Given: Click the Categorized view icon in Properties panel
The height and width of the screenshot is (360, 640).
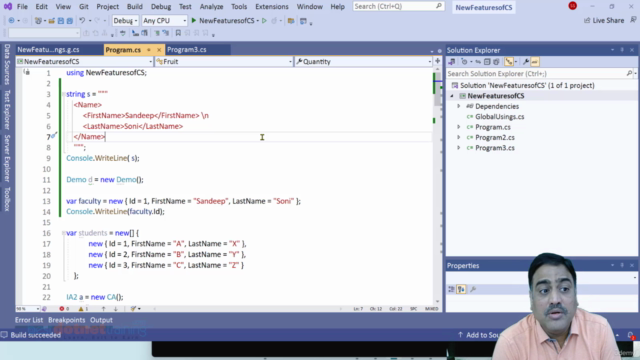Looking at the screenshot, I should [451, 289].
